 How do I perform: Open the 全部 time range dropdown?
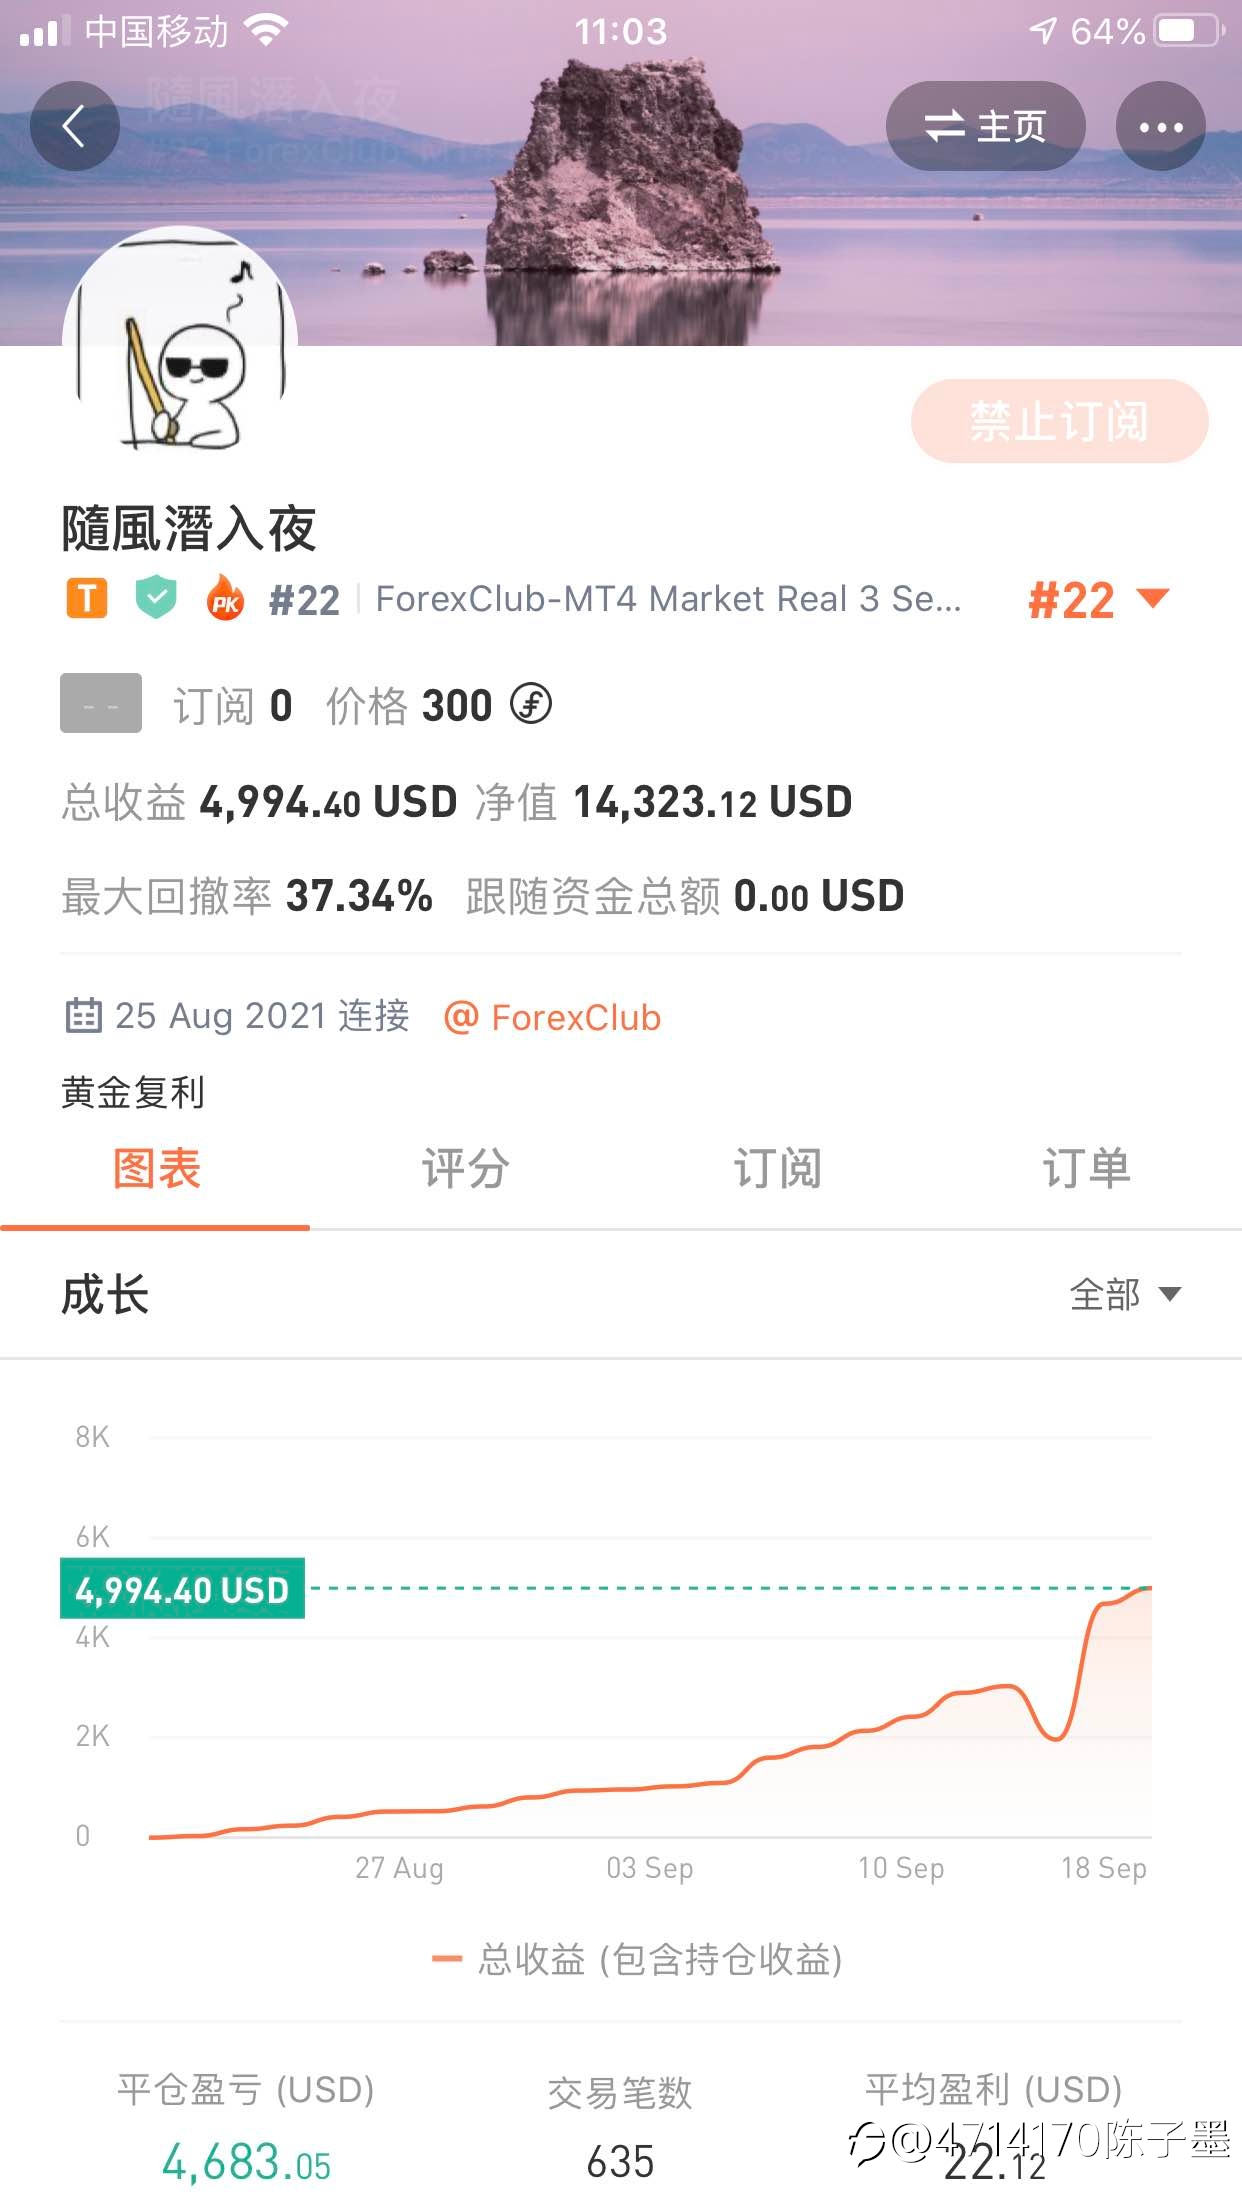click(1125, 1294)
